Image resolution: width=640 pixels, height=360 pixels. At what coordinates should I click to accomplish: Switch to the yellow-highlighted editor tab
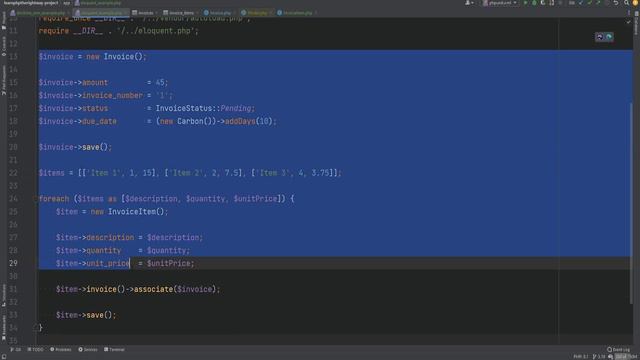tap(256, 13)
